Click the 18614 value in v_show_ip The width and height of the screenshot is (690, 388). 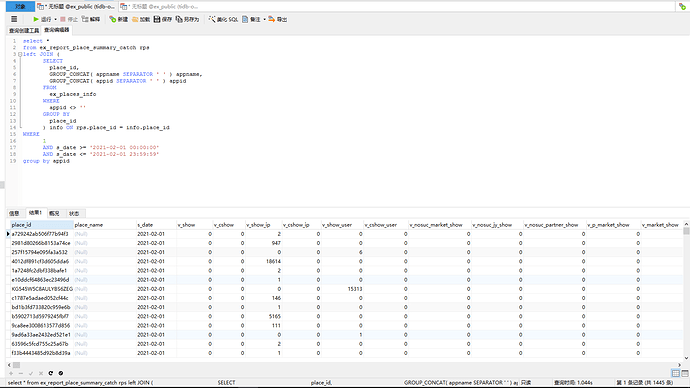[x=273, y=261]
